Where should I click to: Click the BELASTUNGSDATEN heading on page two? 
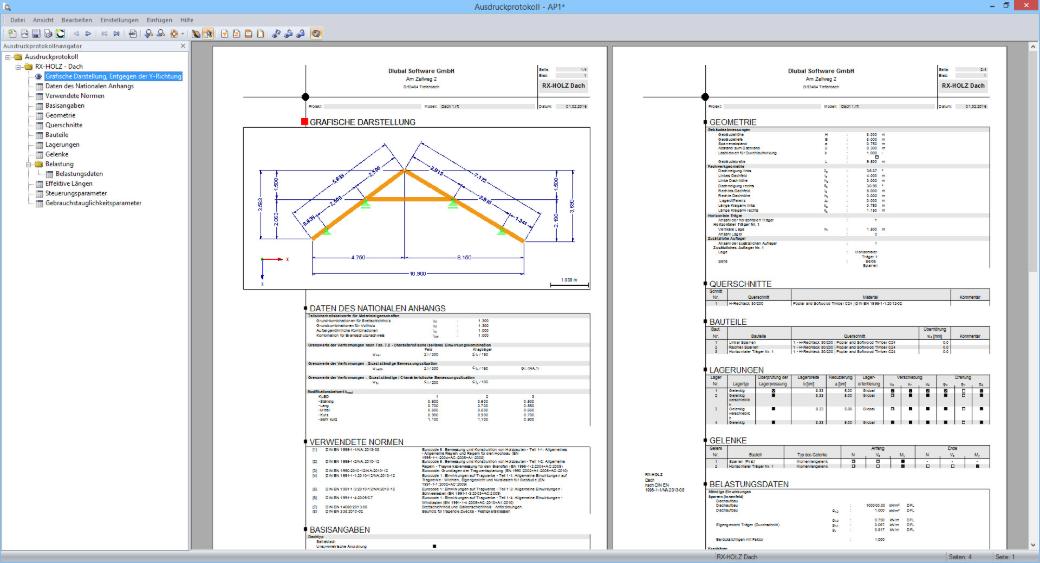(x=749, y=484)
